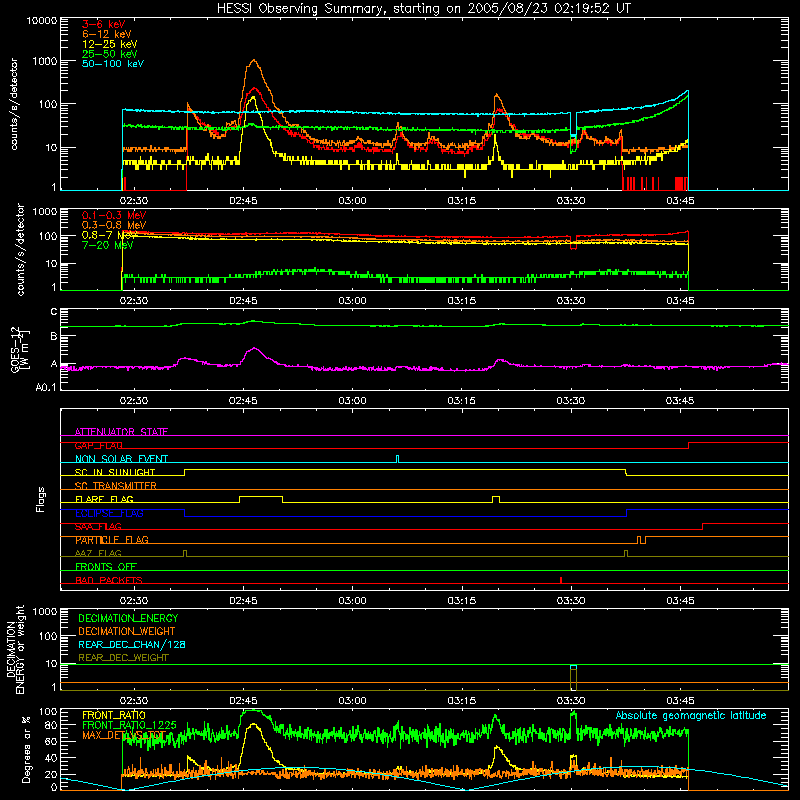Click the 03:45 tick label below the top panel

pyautogui.click(x=680, y=201)
